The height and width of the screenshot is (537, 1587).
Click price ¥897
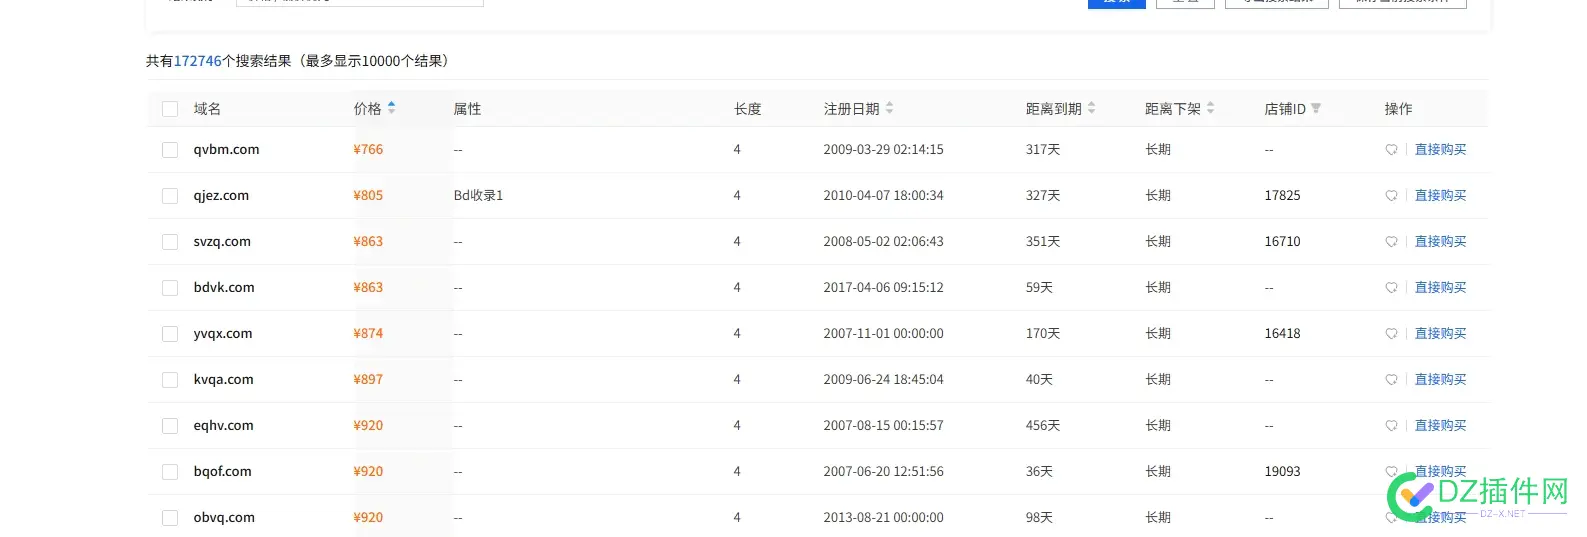pos(368,380)
